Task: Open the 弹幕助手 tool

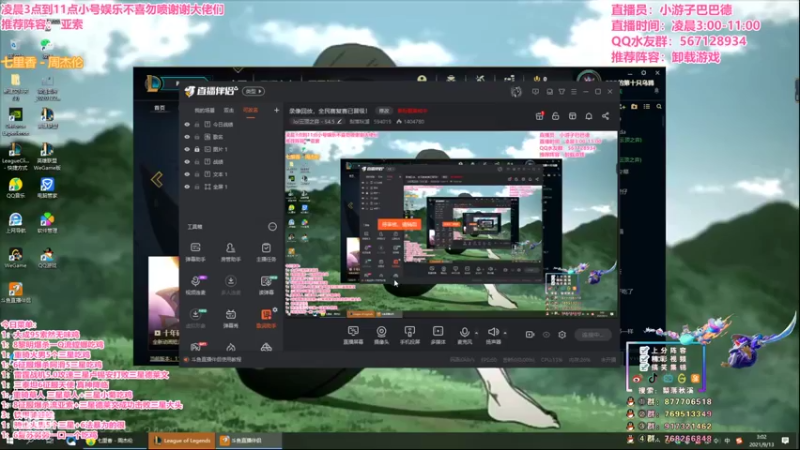Action: [x=195, y=252]
